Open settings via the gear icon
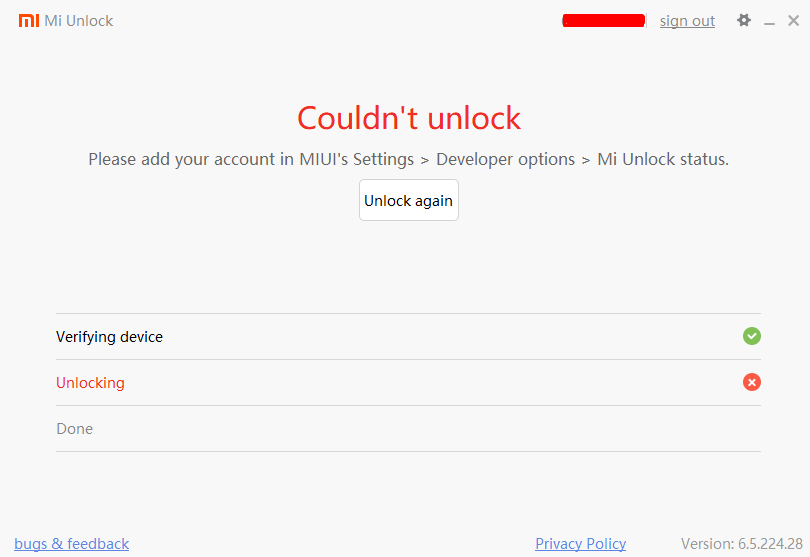Screen dimensions: 810x557 click(743, 20)
